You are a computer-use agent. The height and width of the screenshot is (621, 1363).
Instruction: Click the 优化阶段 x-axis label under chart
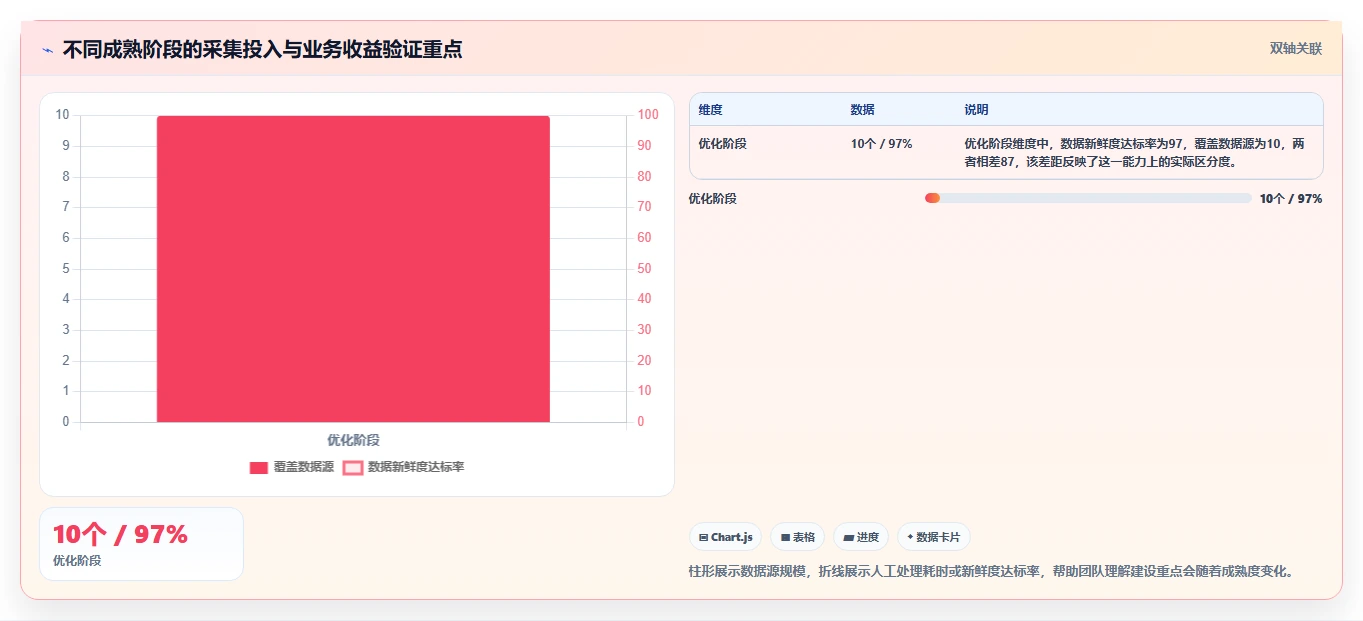click(353, 440)
